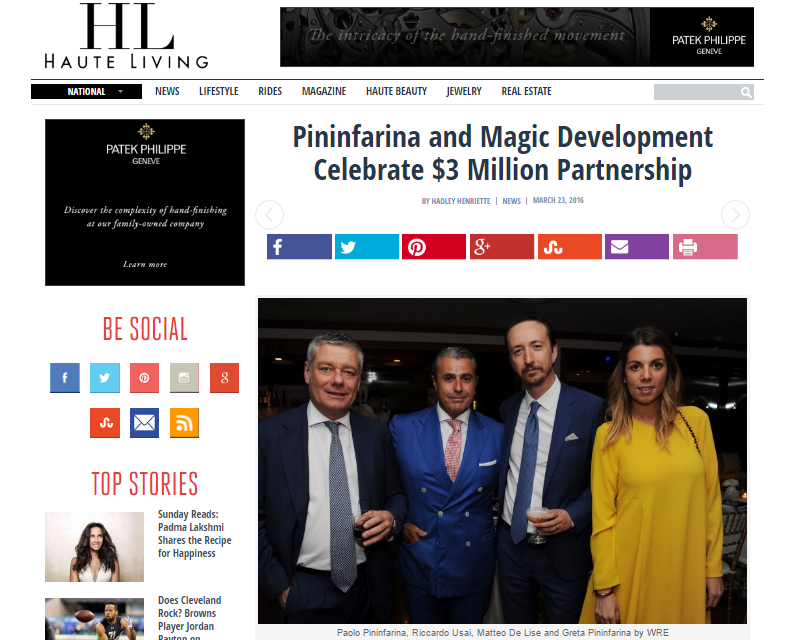Click into the search input field

click(x=696, y=92)
